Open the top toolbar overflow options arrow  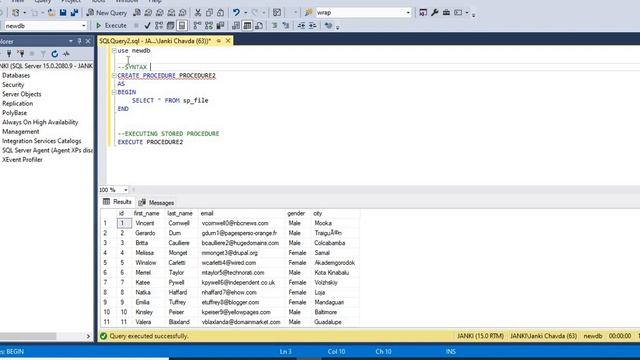[x=473, y=16]
